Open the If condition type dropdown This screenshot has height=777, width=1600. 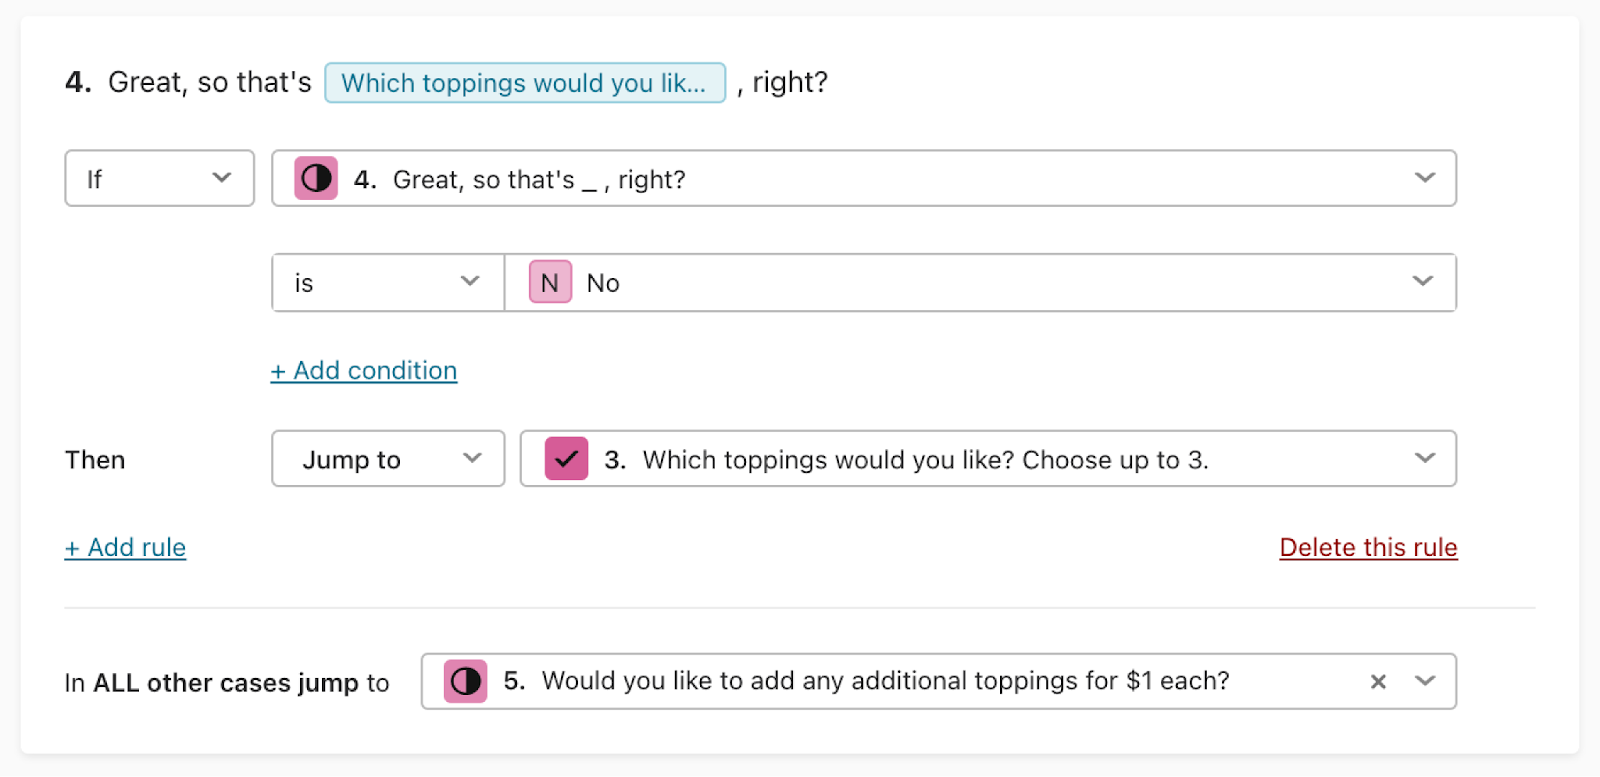[160, 179]
